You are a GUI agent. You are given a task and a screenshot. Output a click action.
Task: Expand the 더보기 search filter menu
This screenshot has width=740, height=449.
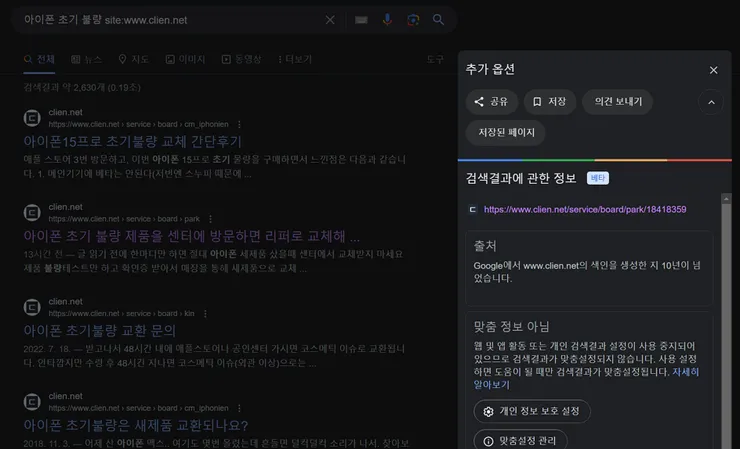tap(295, 59)
